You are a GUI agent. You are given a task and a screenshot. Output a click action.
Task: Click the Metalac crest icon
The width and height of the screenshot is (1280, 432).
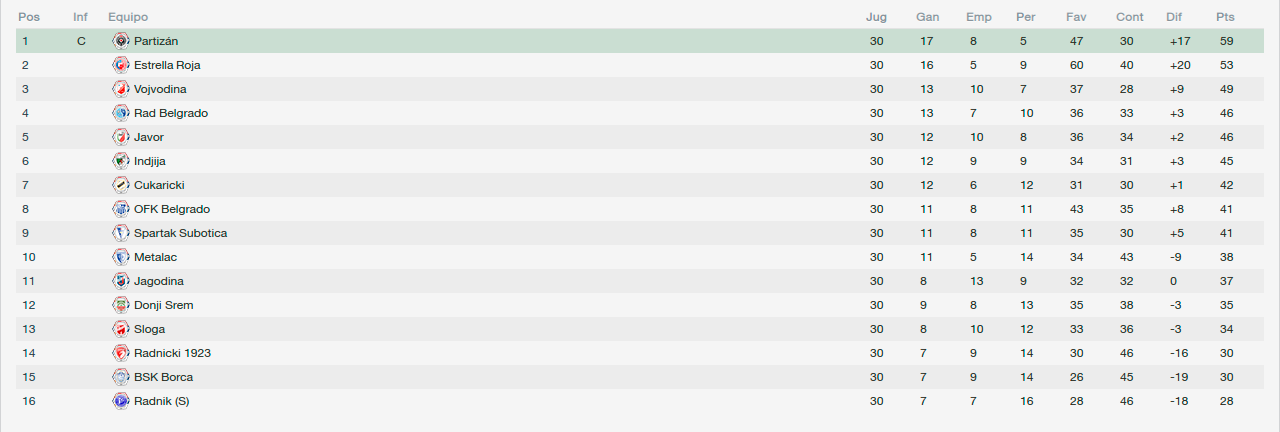pos(121,257)
